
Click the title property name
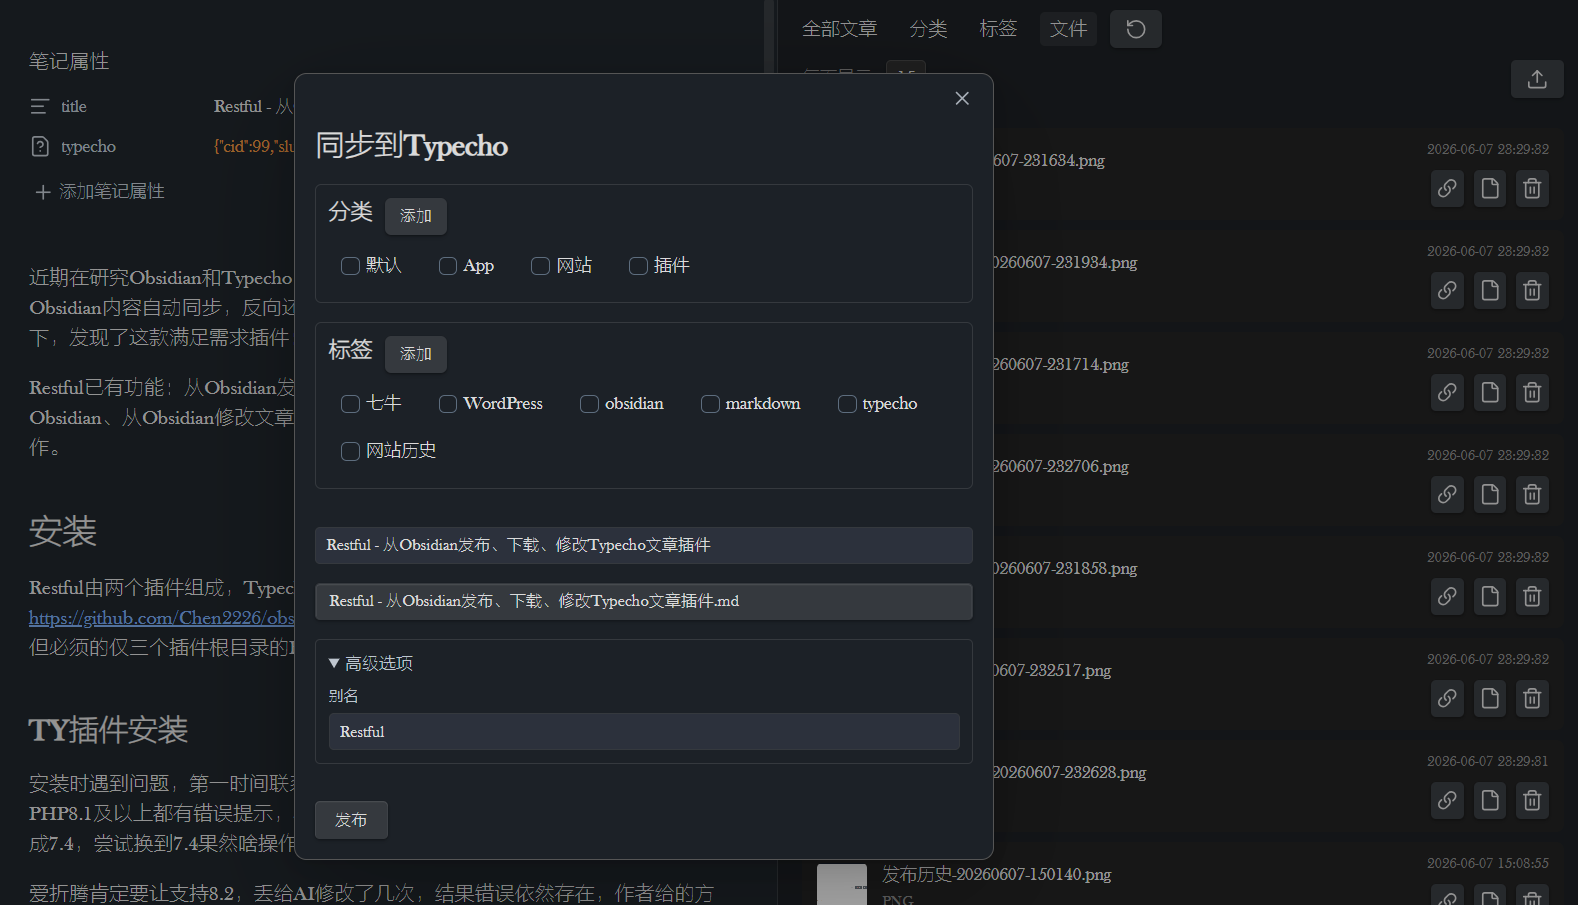74,106
